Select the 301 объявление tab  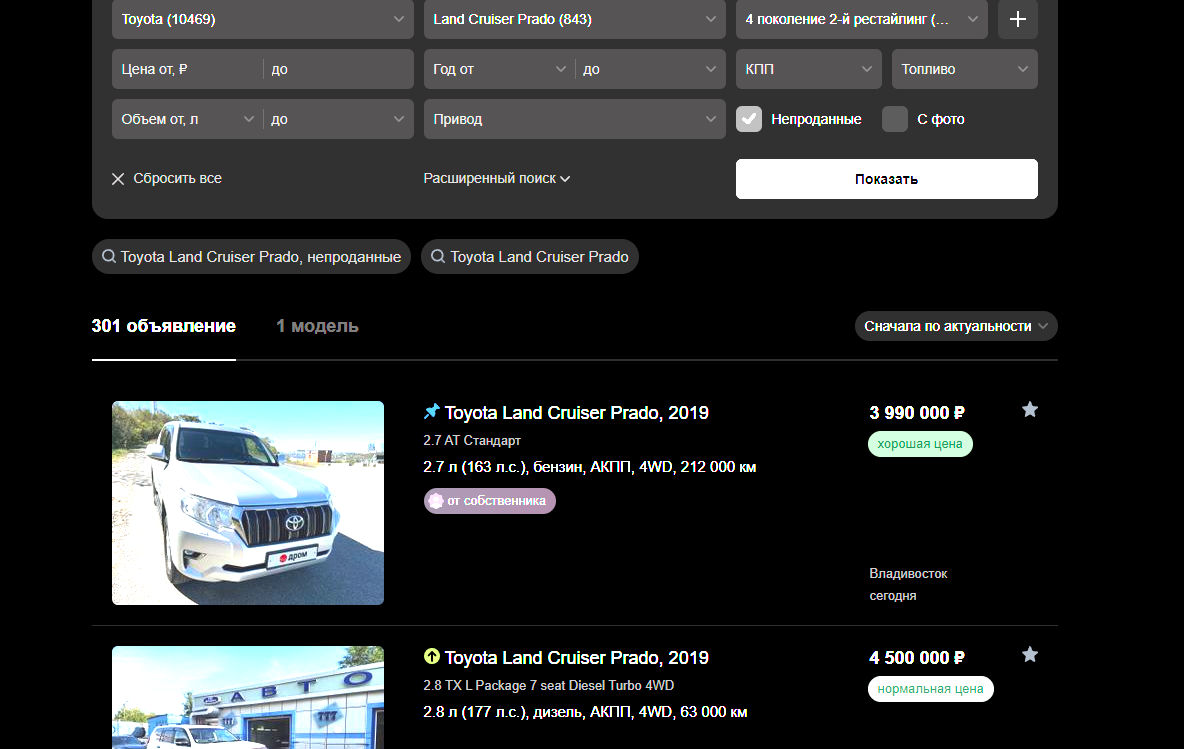pos(164,326)
